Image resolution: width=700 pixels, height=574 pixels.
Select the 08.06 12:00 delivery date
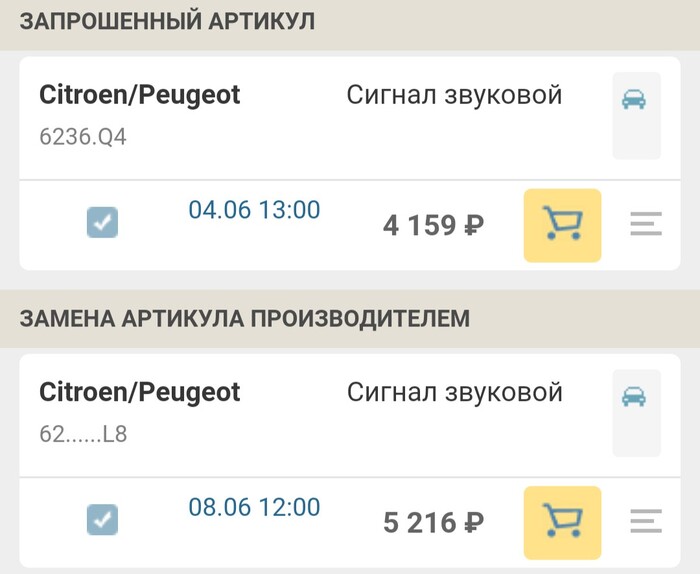[x=254, y=507]
